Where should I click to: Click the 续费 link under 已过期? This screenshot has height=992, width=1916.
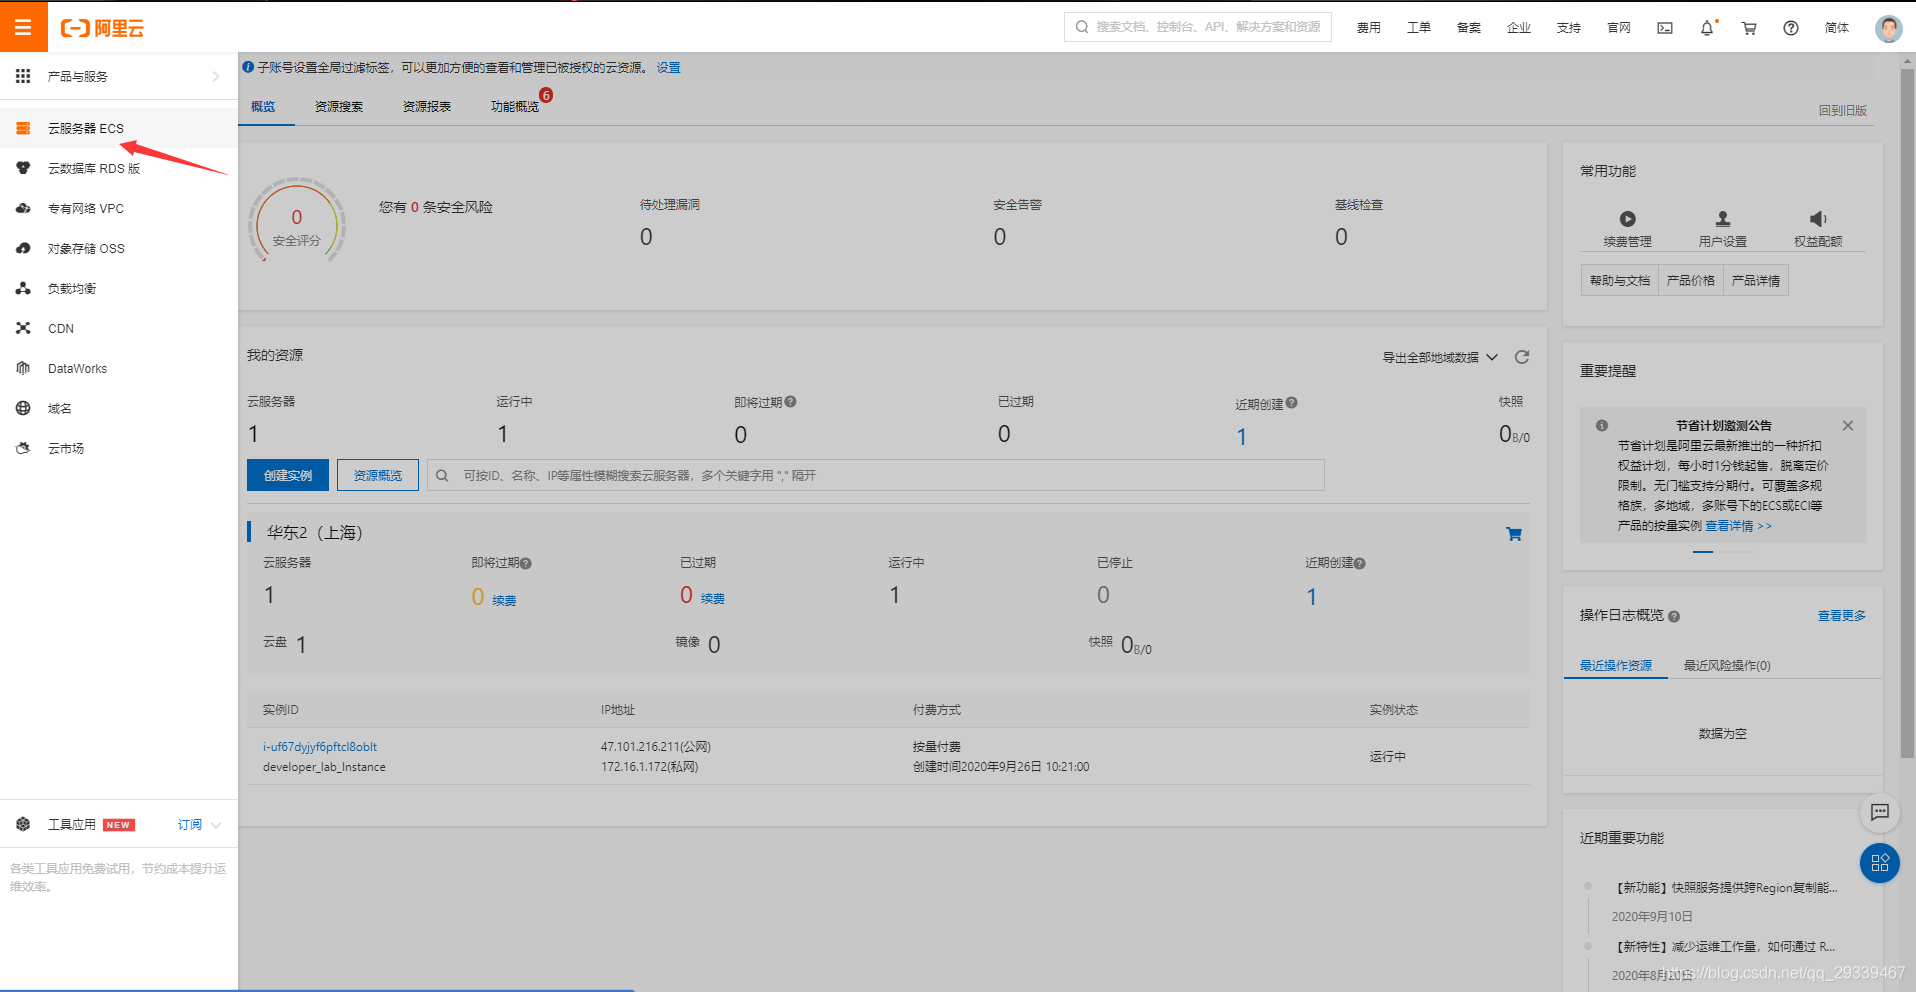coord(713,599)
